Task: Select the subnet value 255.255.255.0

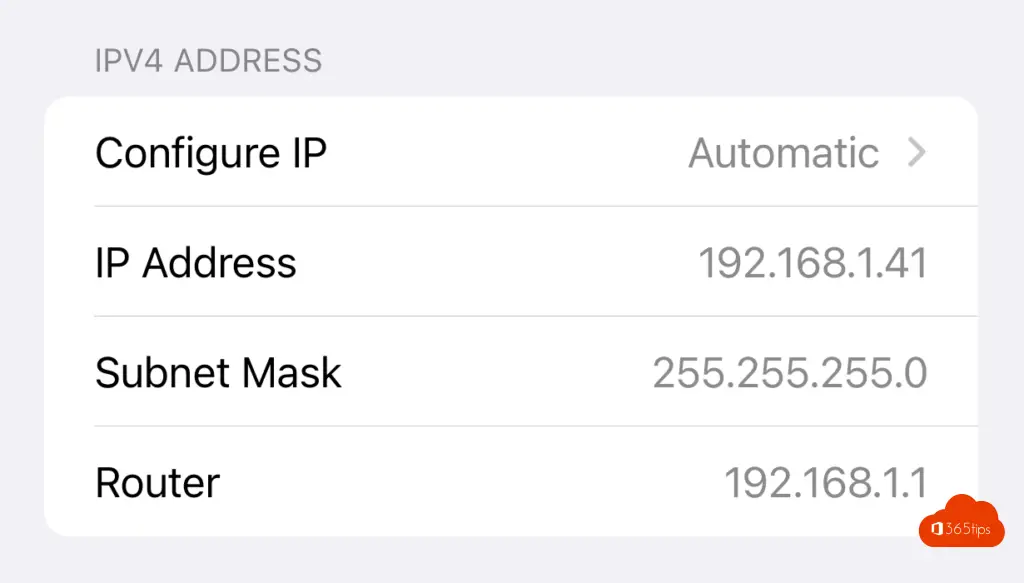Action: pyautogui.click(x=790, y=372)
